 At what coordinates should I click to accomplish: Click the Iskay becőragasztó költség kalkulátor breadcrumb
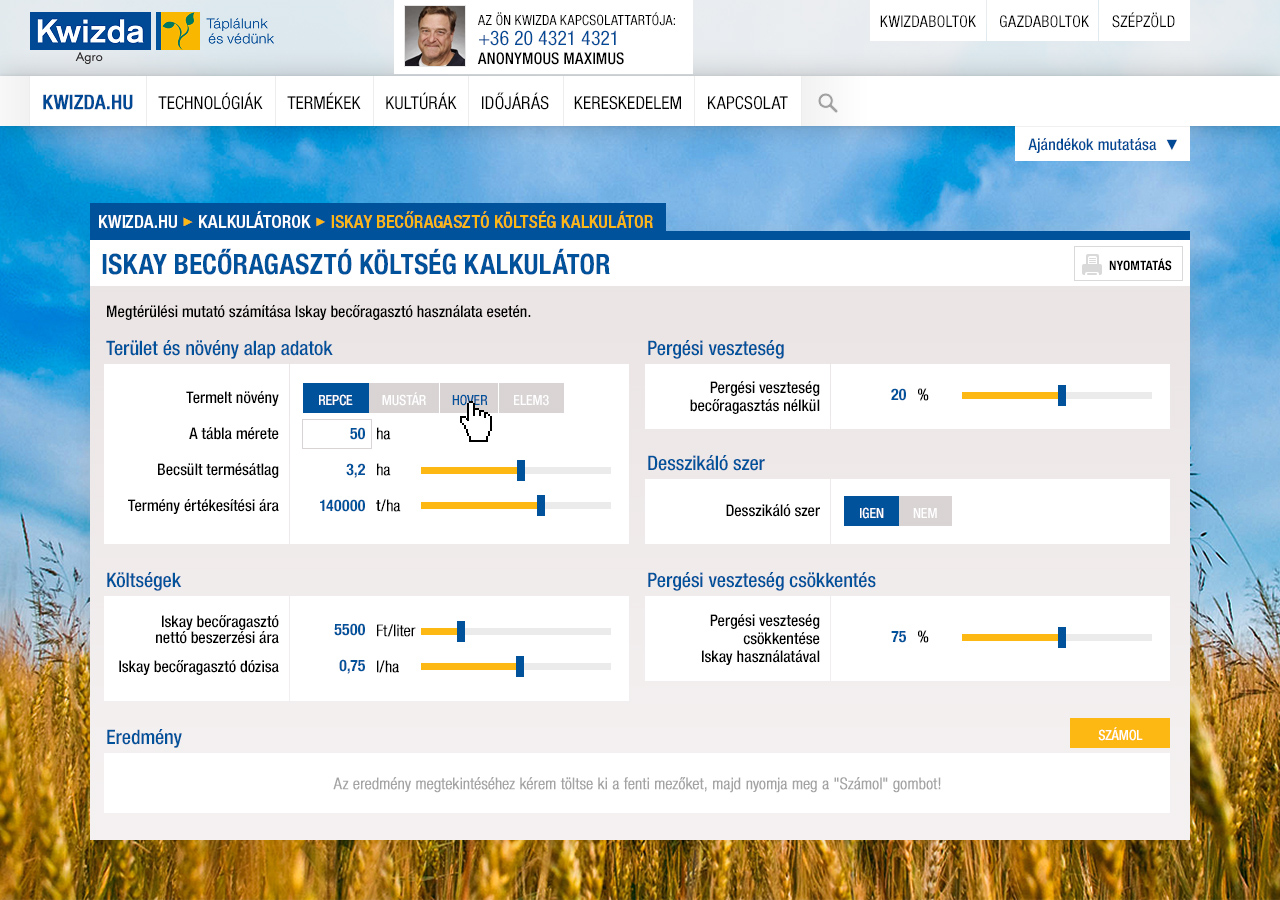[x=492, y=221]
